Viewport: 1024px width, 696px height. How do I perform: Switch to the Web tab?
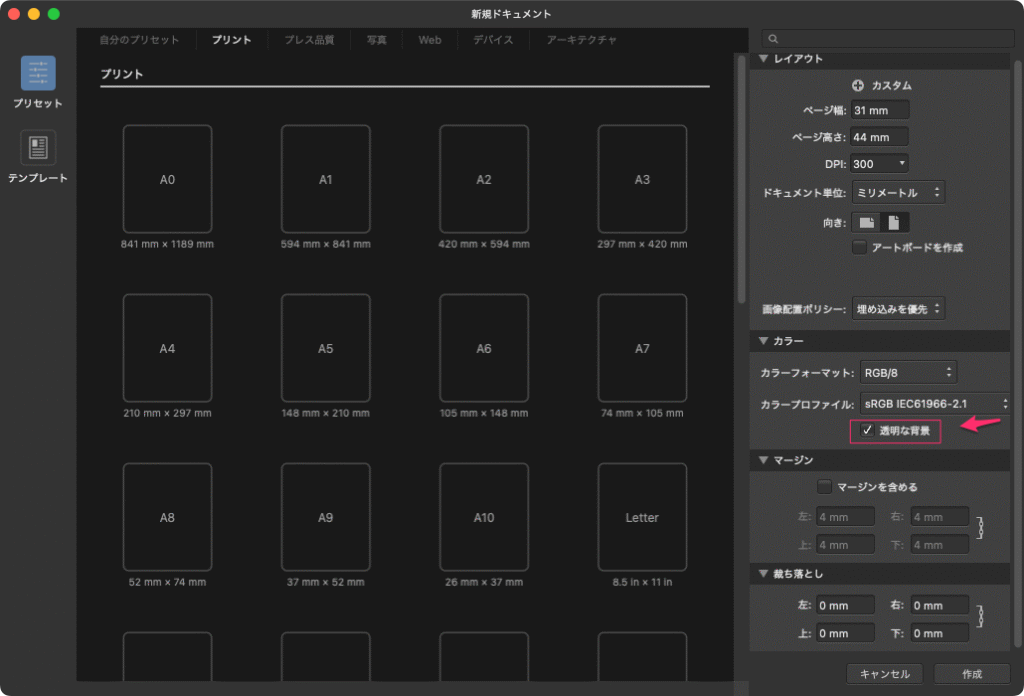[x=429, y=40]
